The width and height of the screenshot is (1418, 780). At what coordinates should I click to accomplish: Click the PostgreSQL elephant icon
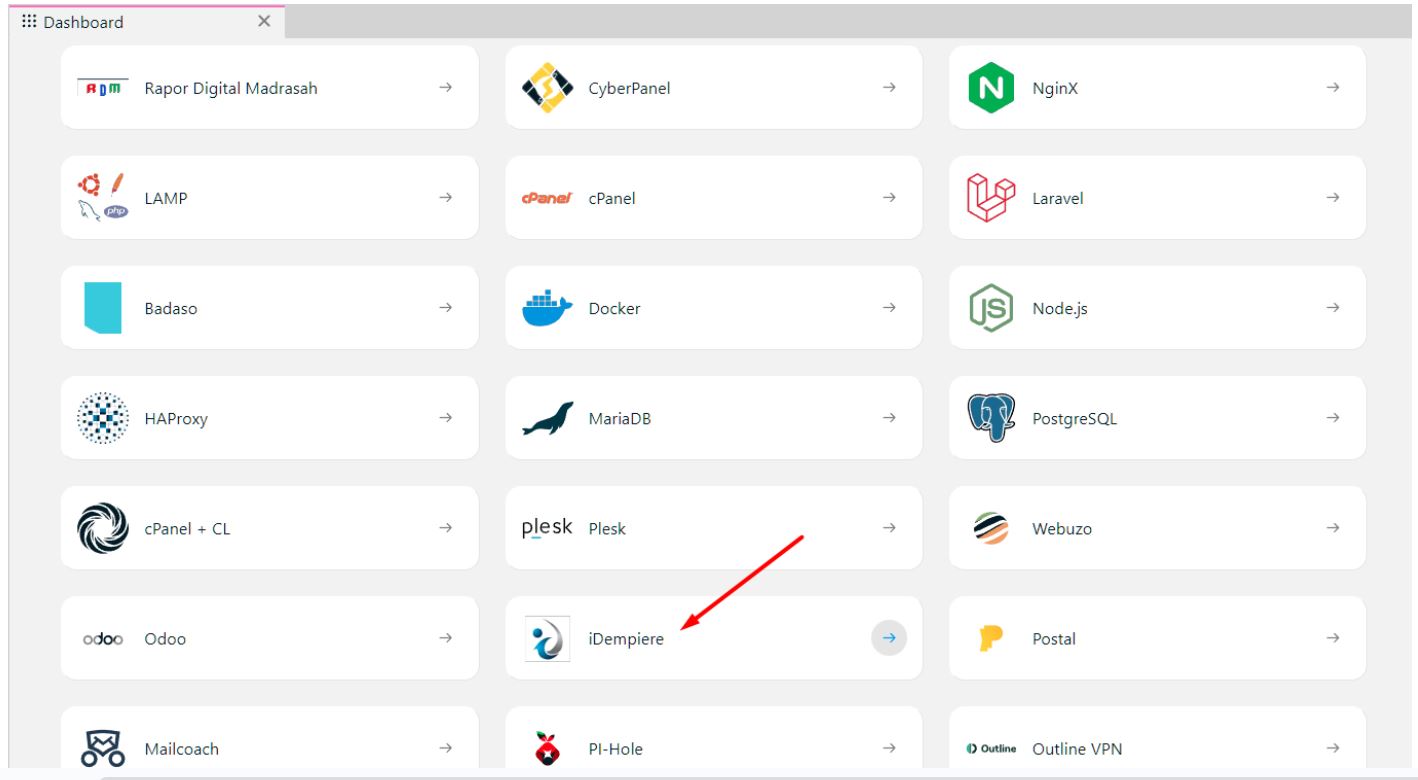[991, 418]
